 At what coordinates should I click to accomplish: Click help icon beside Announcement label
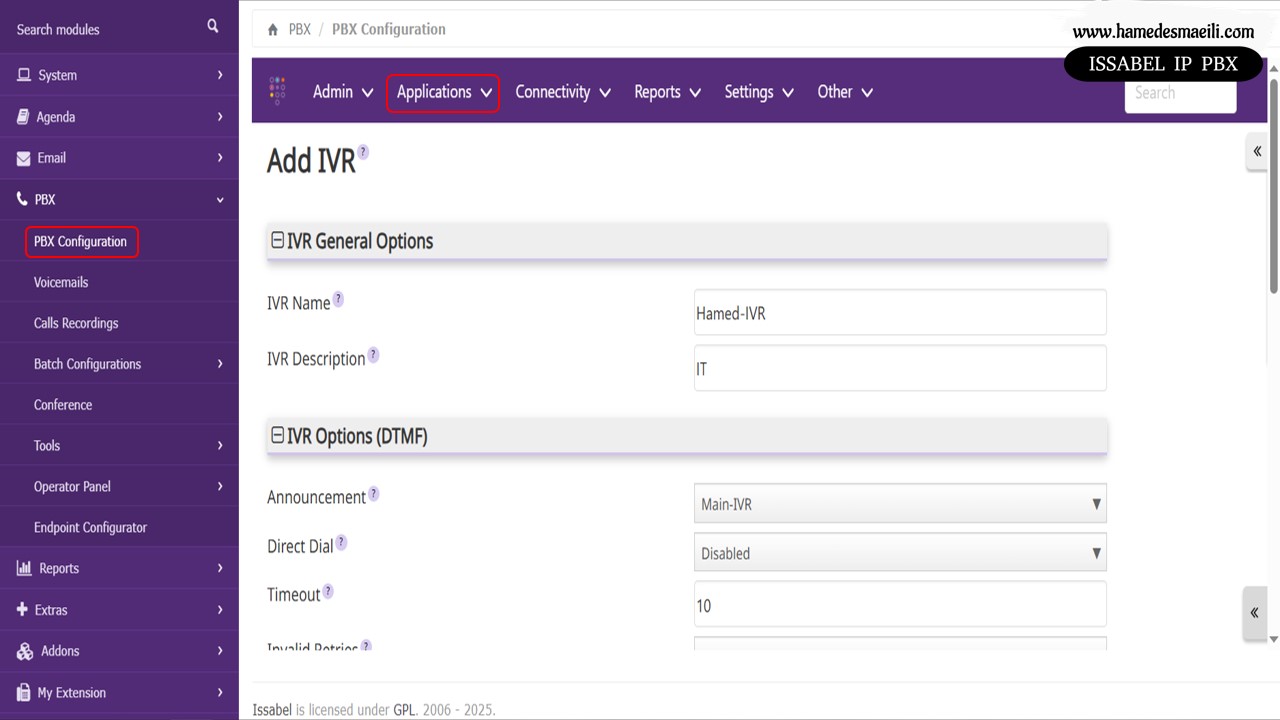(x=374, y=494)
